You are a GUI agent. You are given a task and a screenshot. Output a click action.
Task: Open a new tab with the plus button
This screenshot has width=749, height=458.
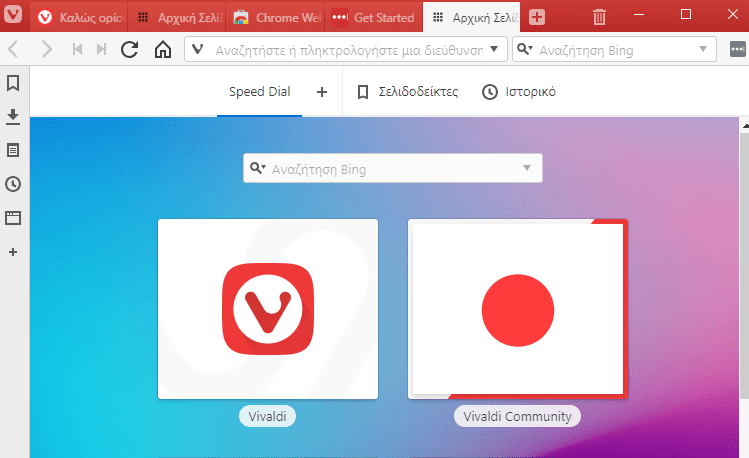[x=536, y=17]
